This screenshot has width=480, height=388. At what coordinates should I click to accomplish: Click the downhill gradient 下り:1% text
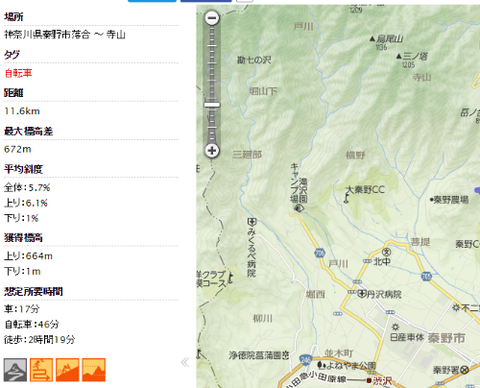click(x=21, y=218)
